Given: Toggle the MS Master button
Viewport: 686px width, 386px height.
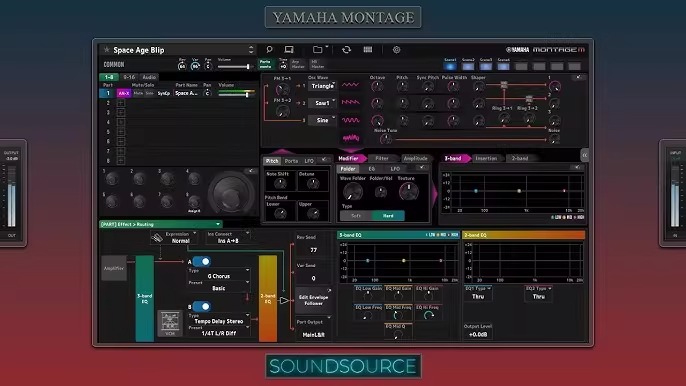Looking at the screenshot, I should (317, 64).
